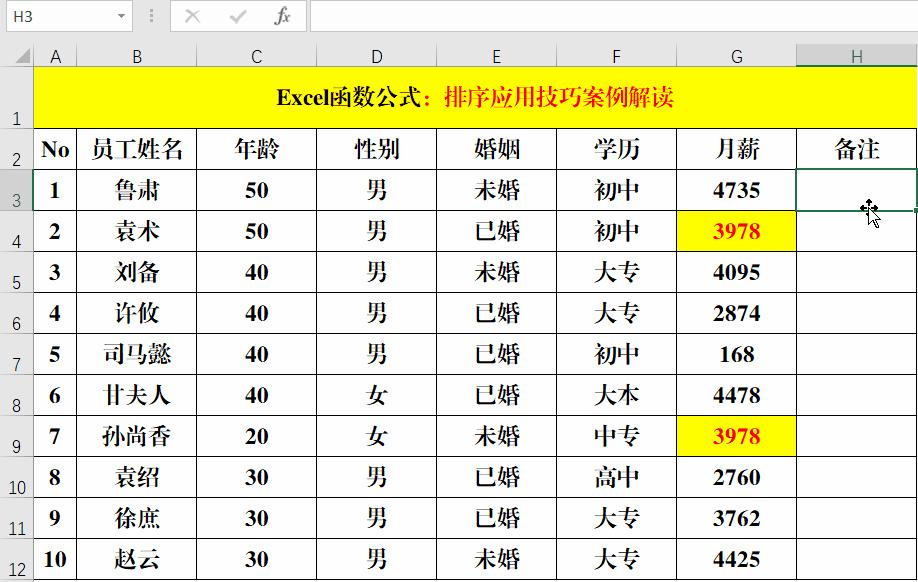Select 司马懿's salary cell showing 168
Image resolution: width=918 pixels, height=582 pixels.
coord(737,354)
